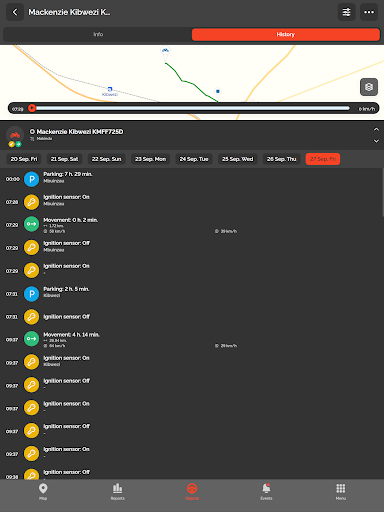Click the list scrollbar on the right edge

(383, 193)
